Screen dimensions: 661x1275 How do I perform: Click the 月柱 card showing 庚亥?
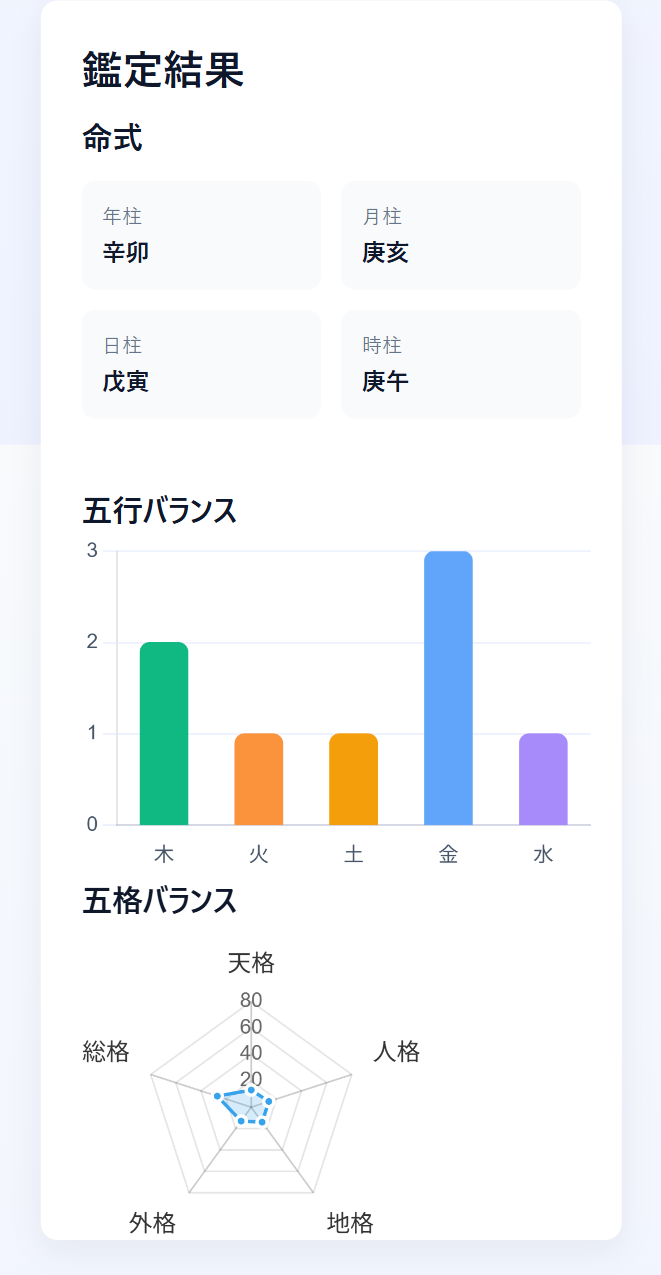pyautogui.click(x=461, y=235)
